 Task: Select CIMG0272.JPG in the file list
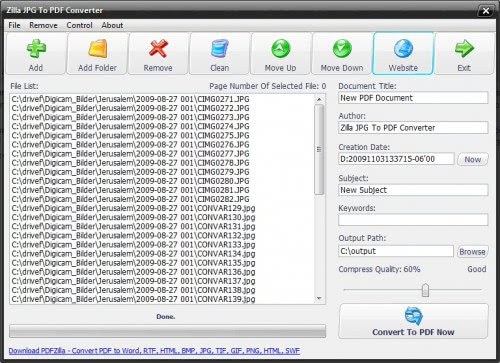click(x=130, y=108)
